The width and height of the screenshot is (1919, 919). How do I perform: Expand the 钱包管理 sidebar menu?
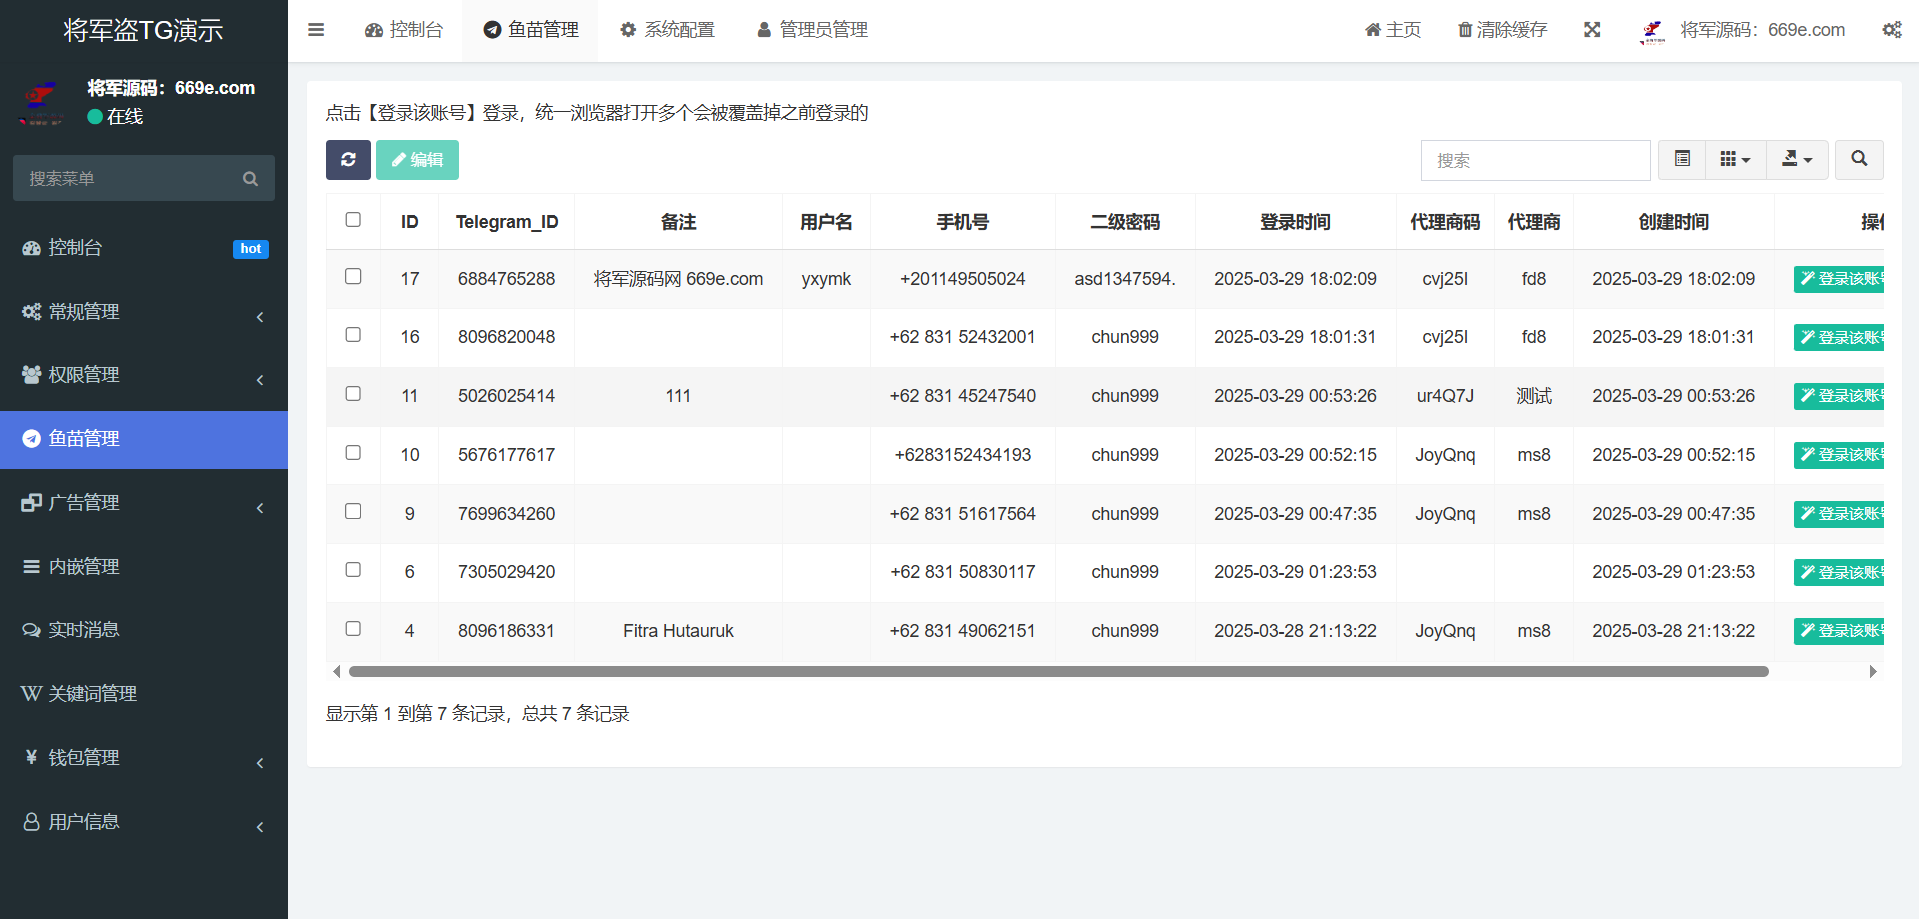tap(144, 758)
